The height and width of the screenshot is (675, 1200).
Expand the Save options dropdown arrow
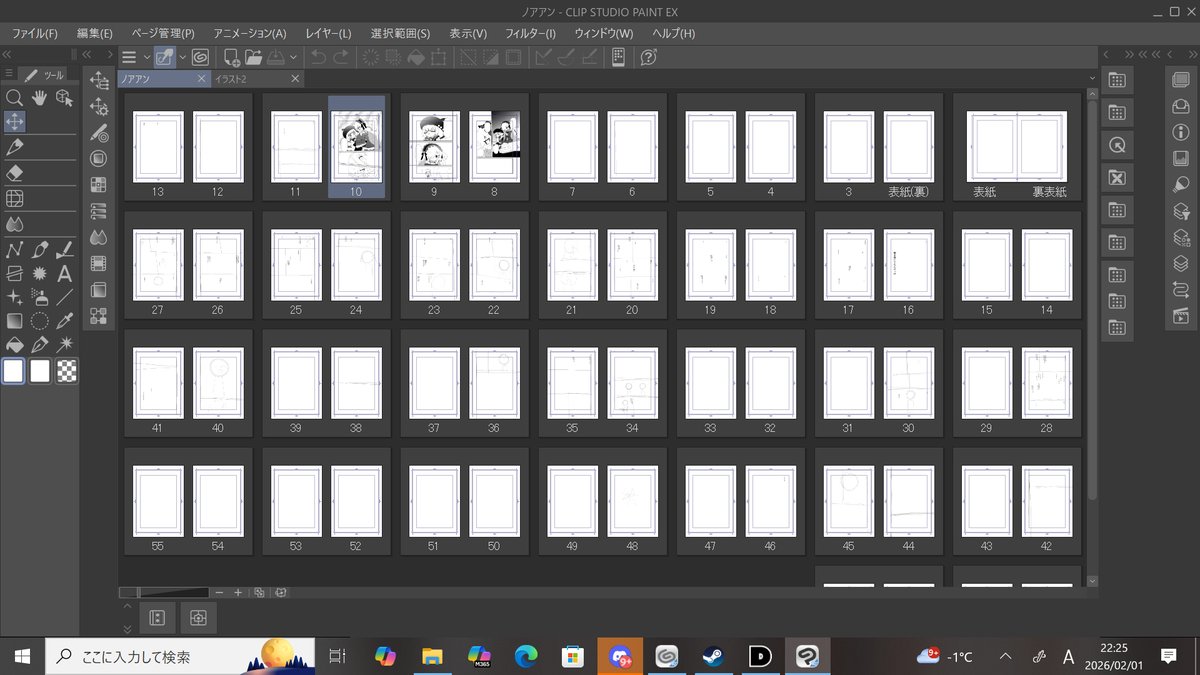(293, 57)
